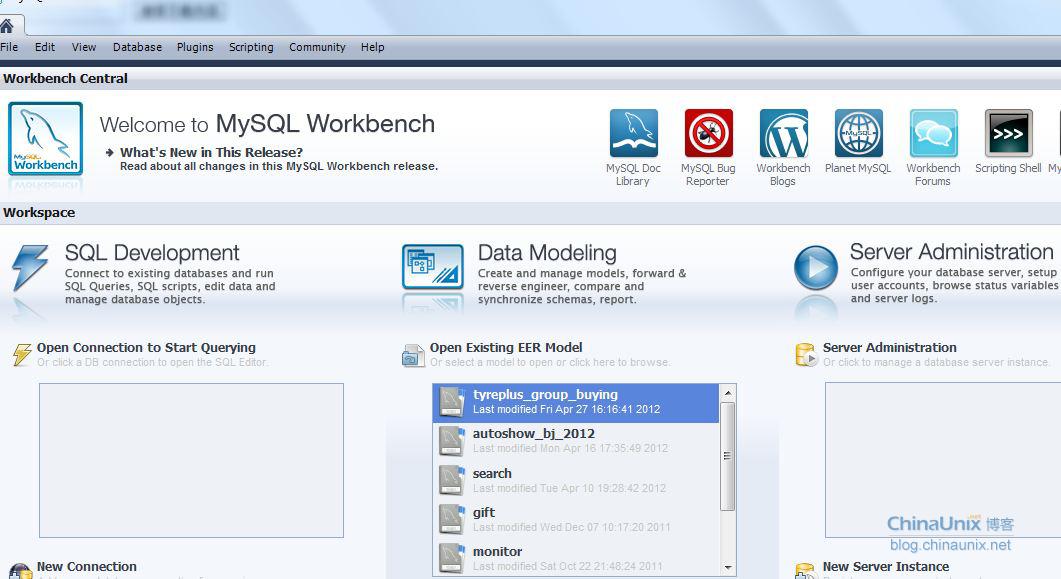Open the View menu

click(84, 47)
